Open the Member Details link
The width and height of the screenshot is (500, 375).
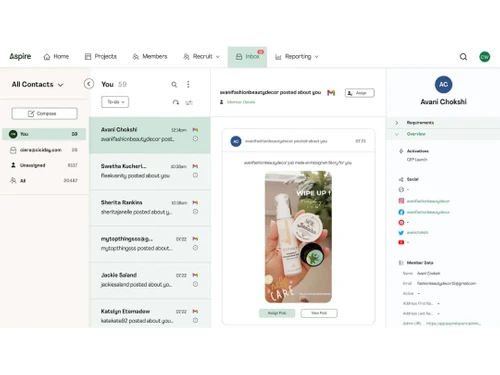tap(241, 102)
